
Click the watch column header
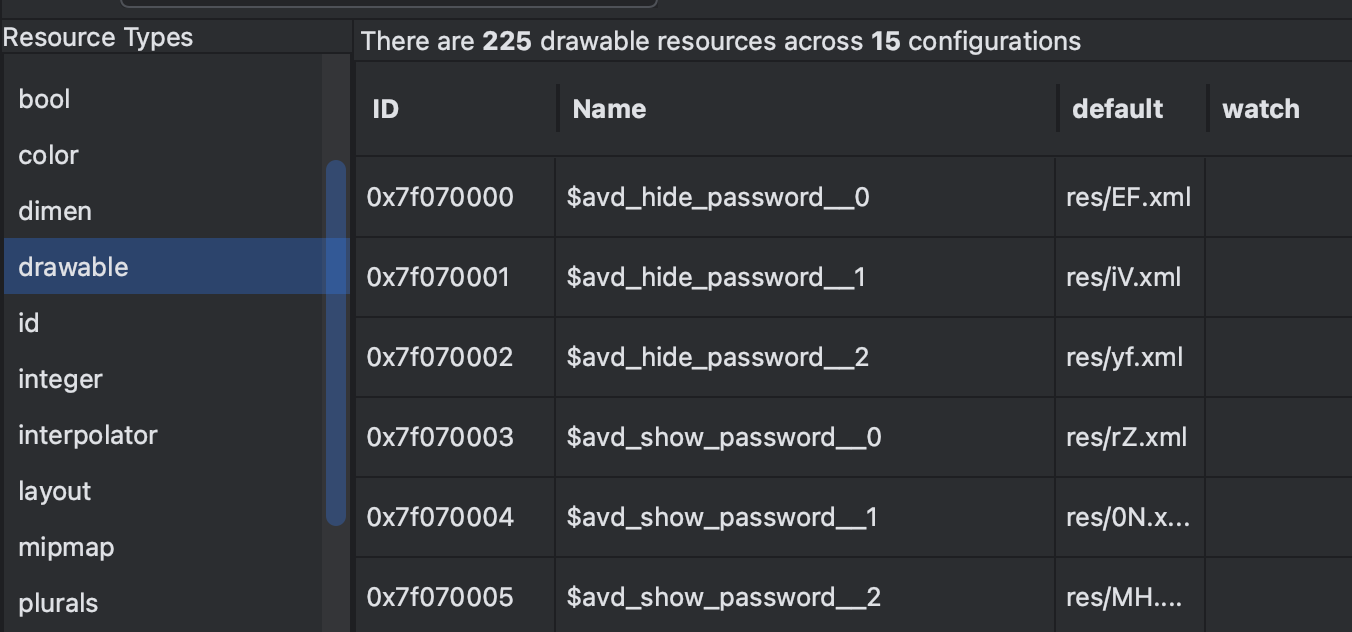point(1260,109)
